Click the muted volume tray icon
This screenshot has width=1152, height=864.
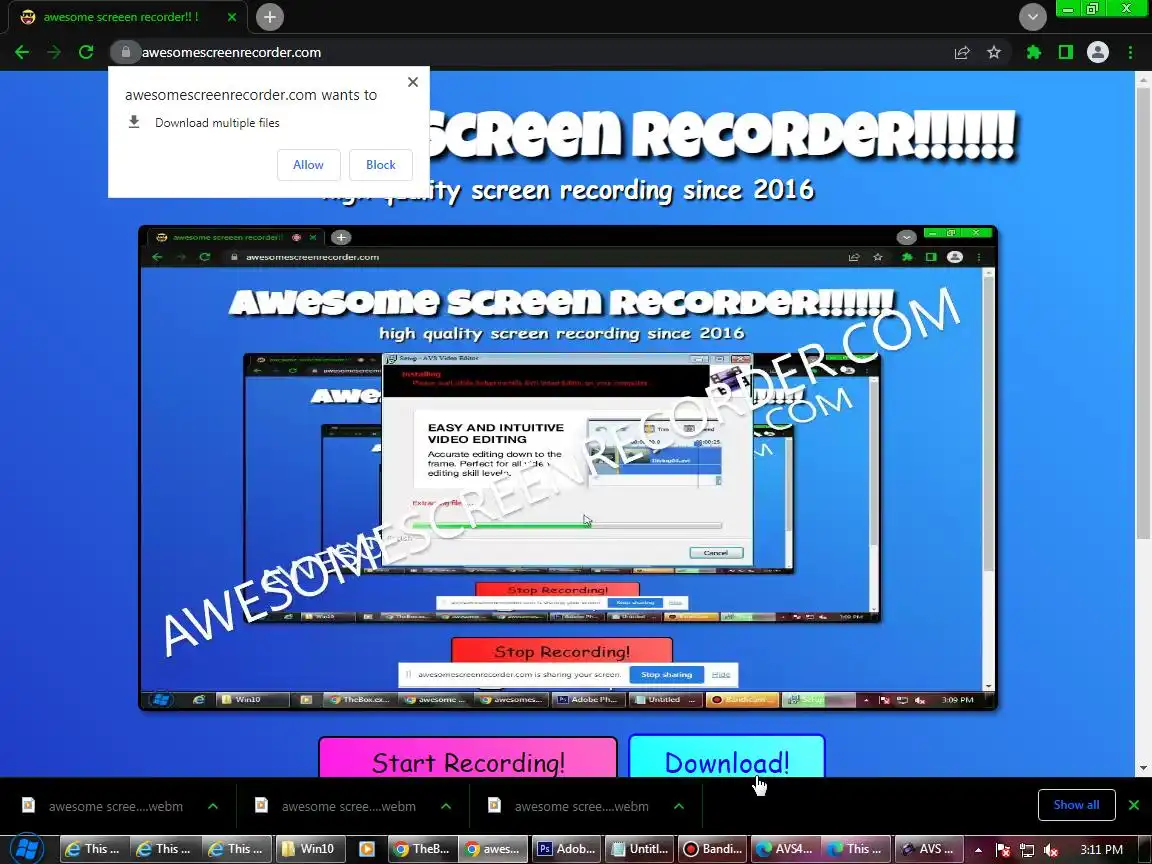(x=1051, y=849)
